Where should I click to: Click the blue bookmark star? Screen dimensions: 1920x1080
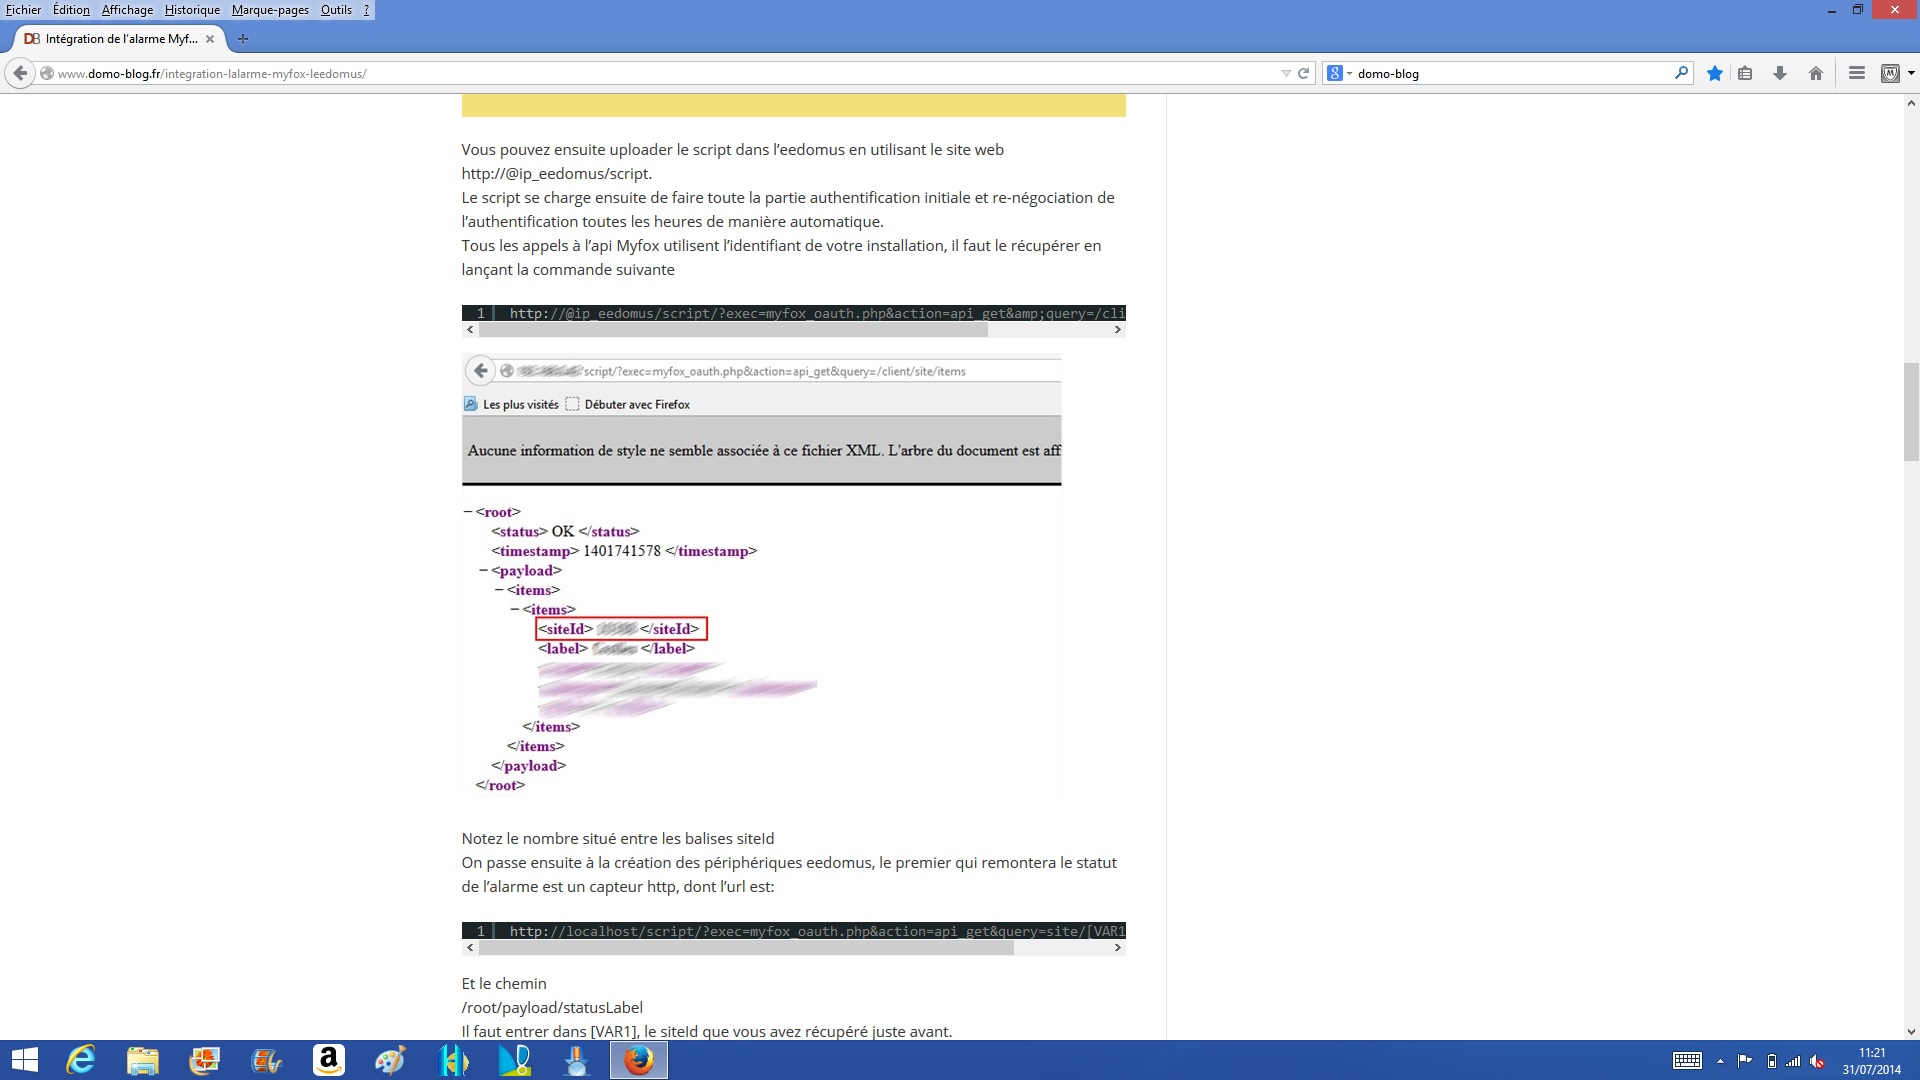coord(1715,73)
